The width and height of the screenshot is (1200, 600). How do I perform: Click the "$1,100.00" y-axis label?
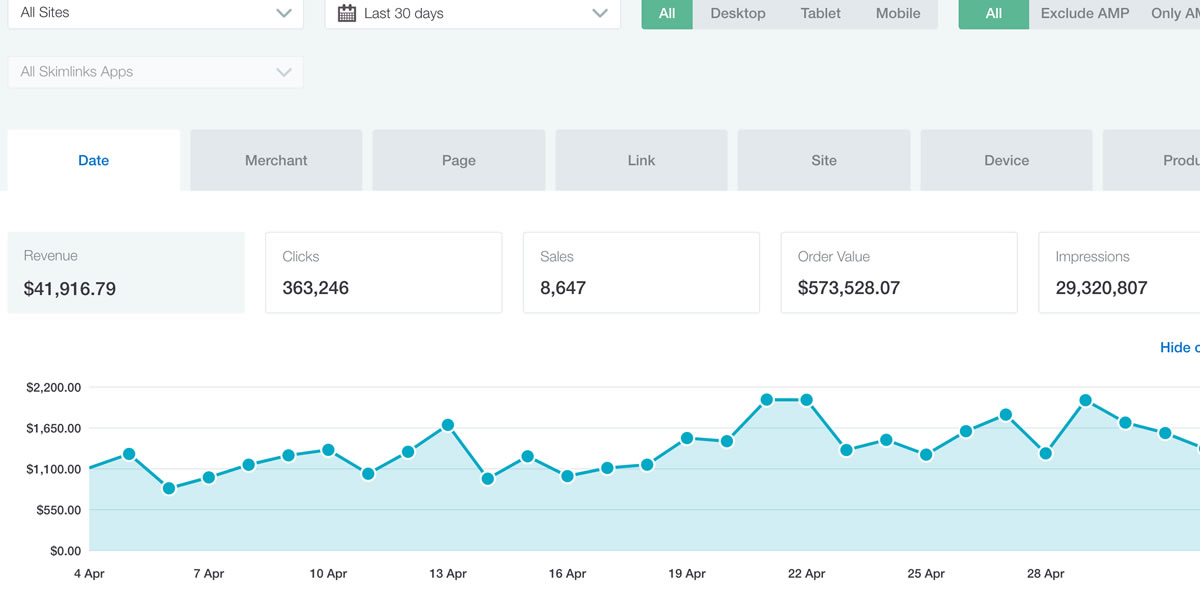54,469
